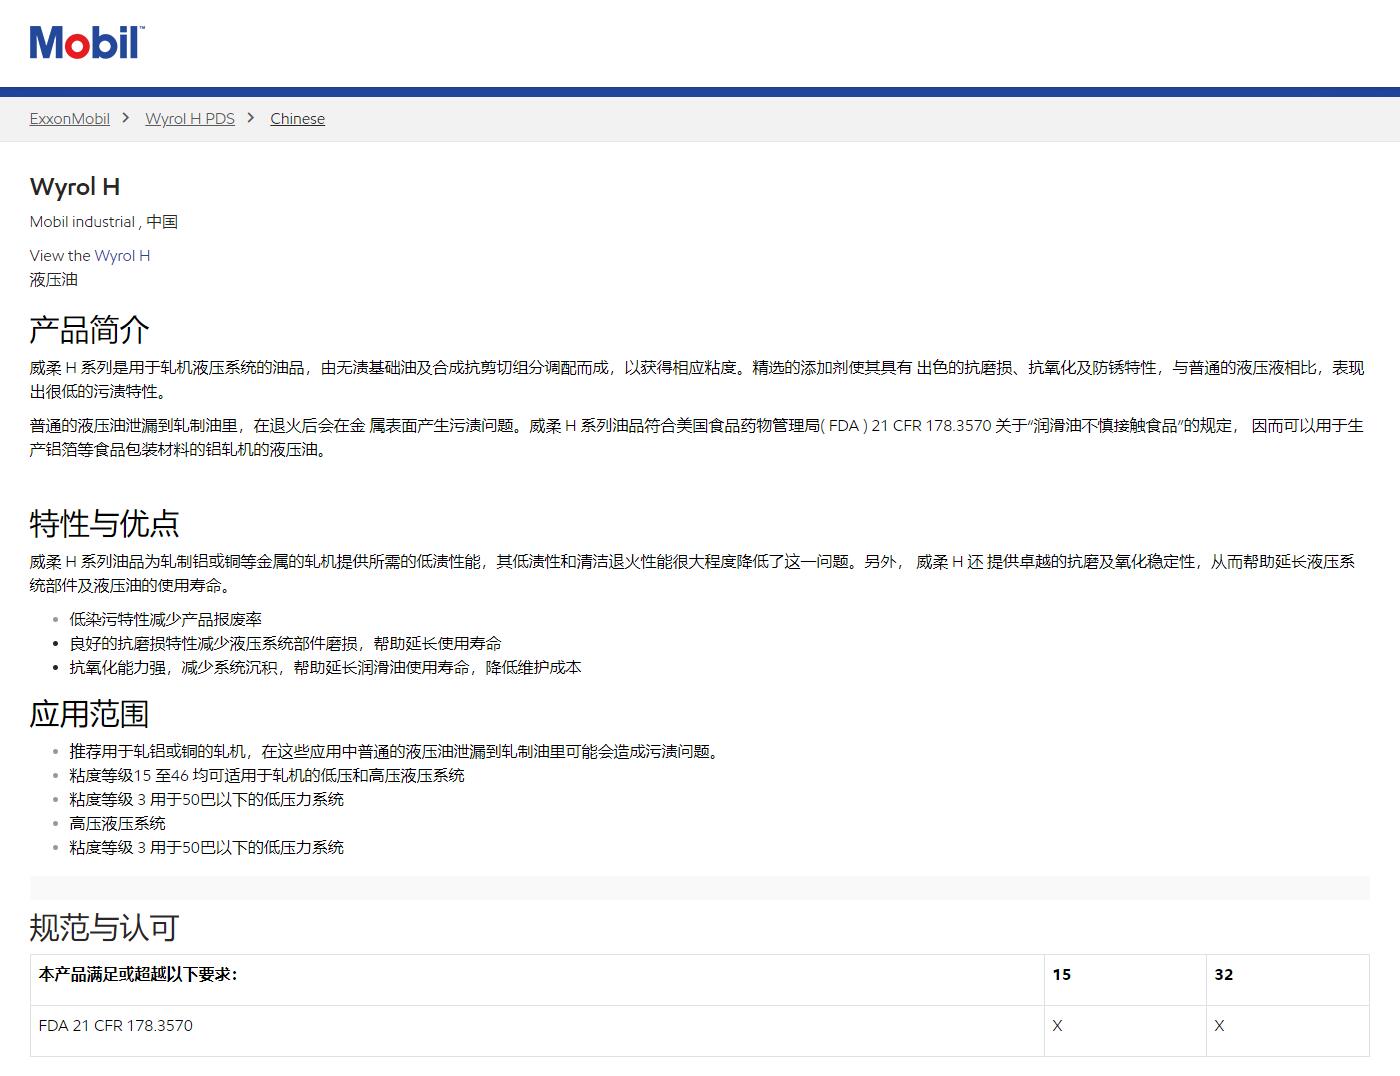Click the bullet starting '良好的抗磨损特性'
The image size is (1400, 1076).
(x=285, y=644)
